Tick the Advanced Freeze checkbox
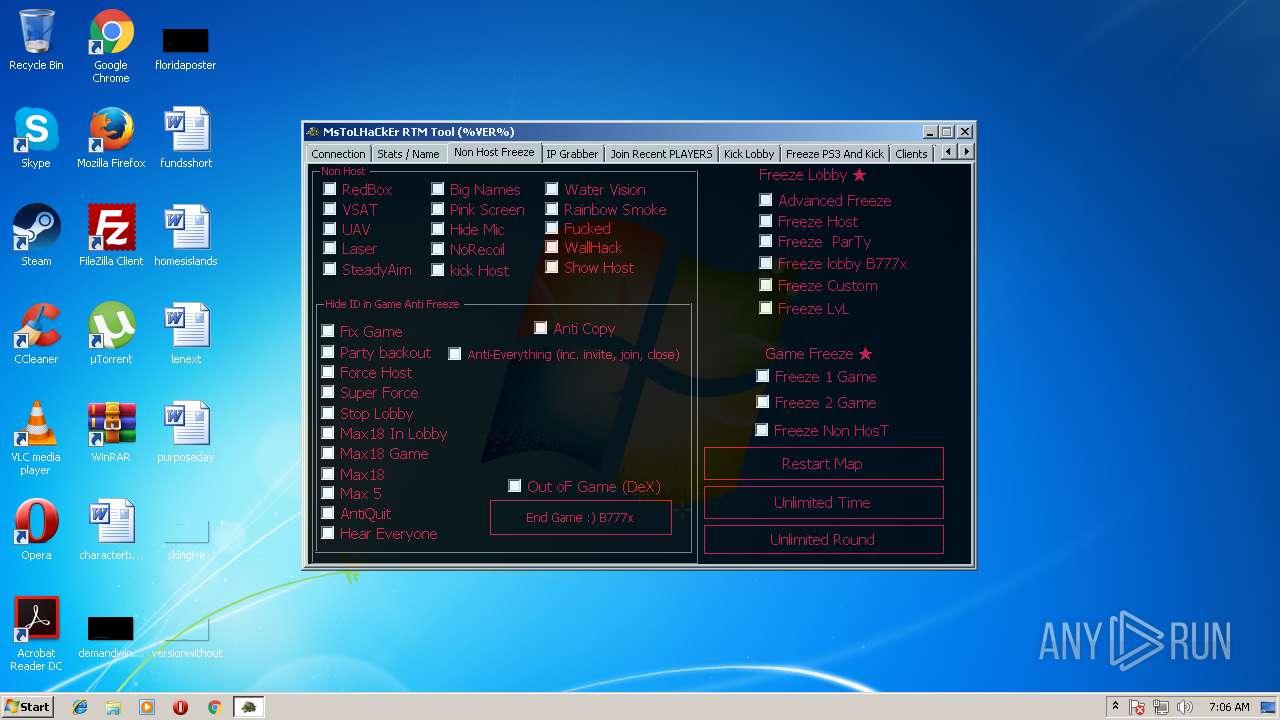The width and height of the screenshot is (1280, 720). click(766, 200)
